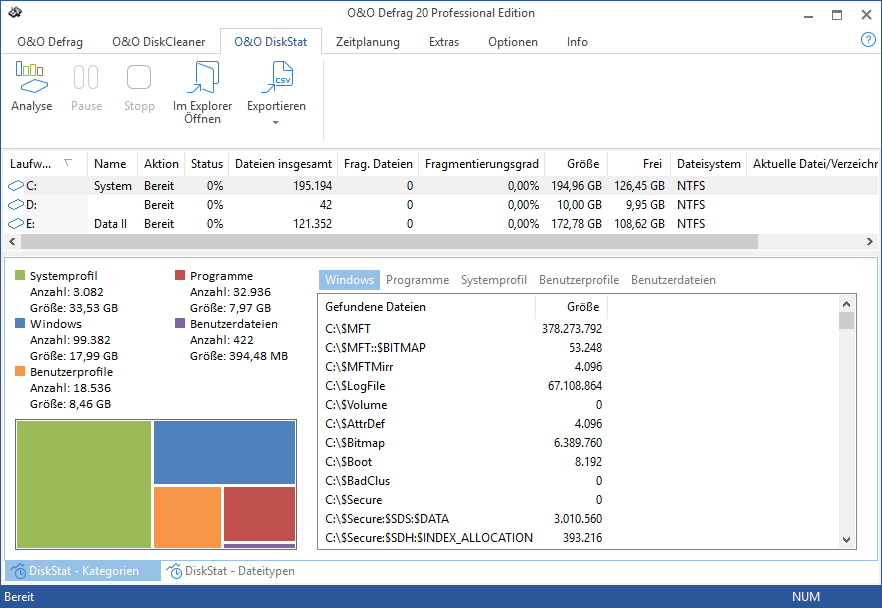Viewport: 882px width, 608px height.
Task: Click file list scroll down arrow
Action: pyautogui.click(x=847, y=539)
